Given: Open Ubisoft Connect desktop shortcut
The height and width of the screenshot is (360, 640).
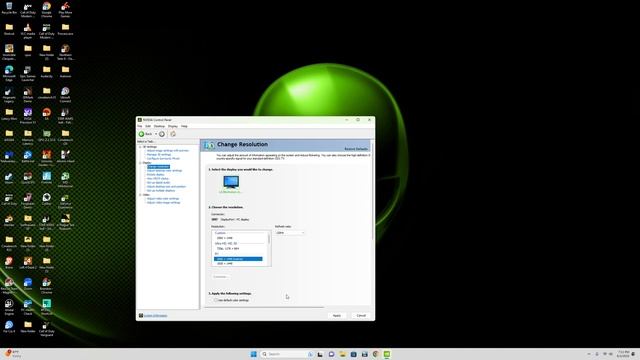Looking at the screenshot, I should [x=65, y=95].
